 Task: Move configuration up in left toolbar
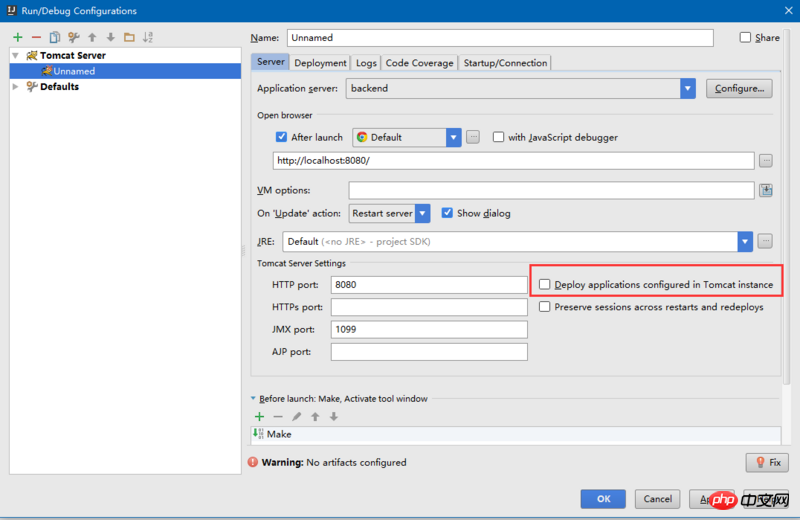pyautogui.click(x=92, y=37)
